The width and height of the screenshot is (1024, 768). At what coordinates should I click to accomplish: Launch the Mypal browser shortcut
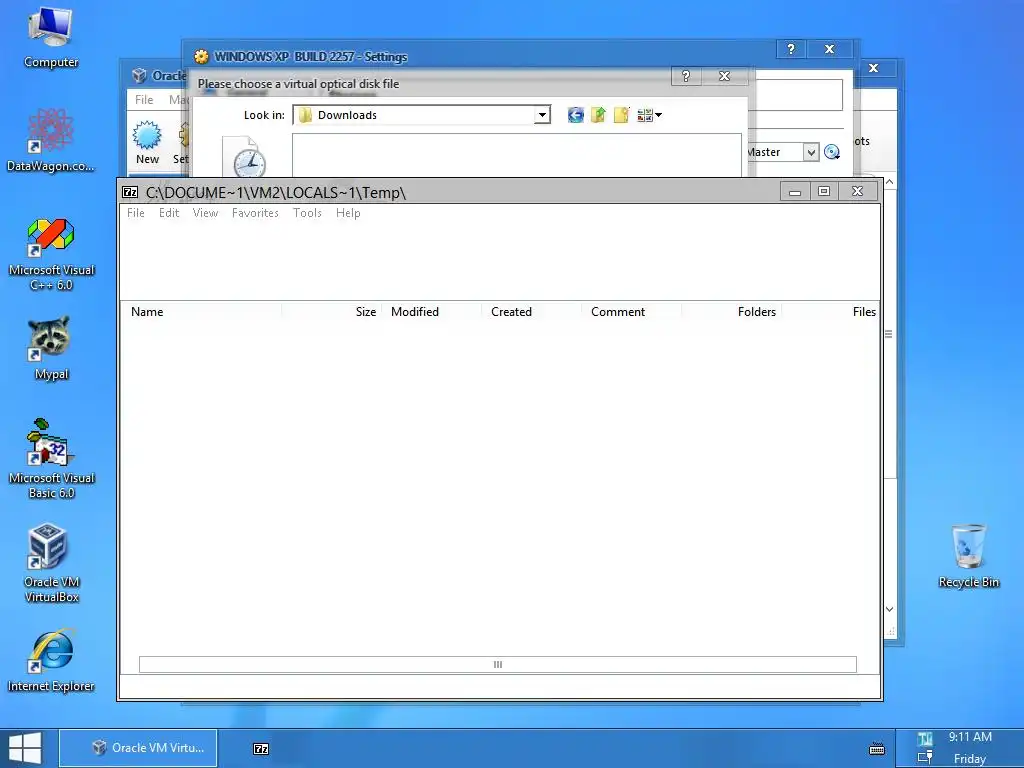click(51, 348)
